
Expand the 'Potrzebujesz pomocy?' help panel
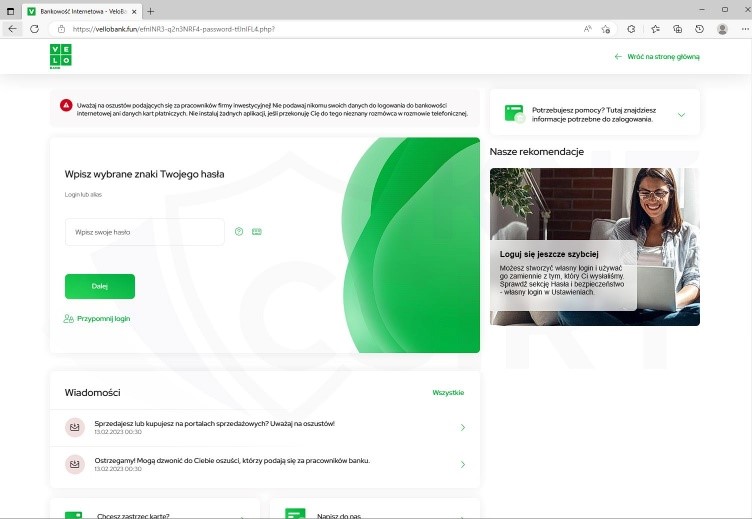tap(681, 115)
